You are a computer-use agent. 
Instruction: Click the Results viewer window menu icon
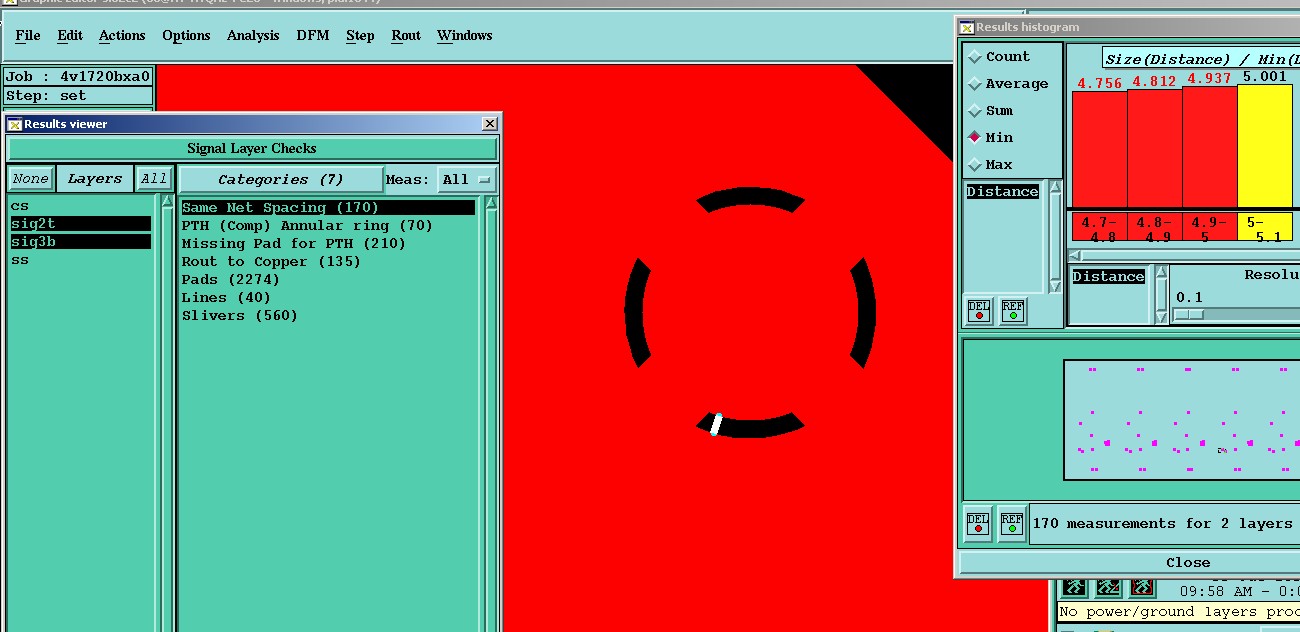click(x=15, y=124)
